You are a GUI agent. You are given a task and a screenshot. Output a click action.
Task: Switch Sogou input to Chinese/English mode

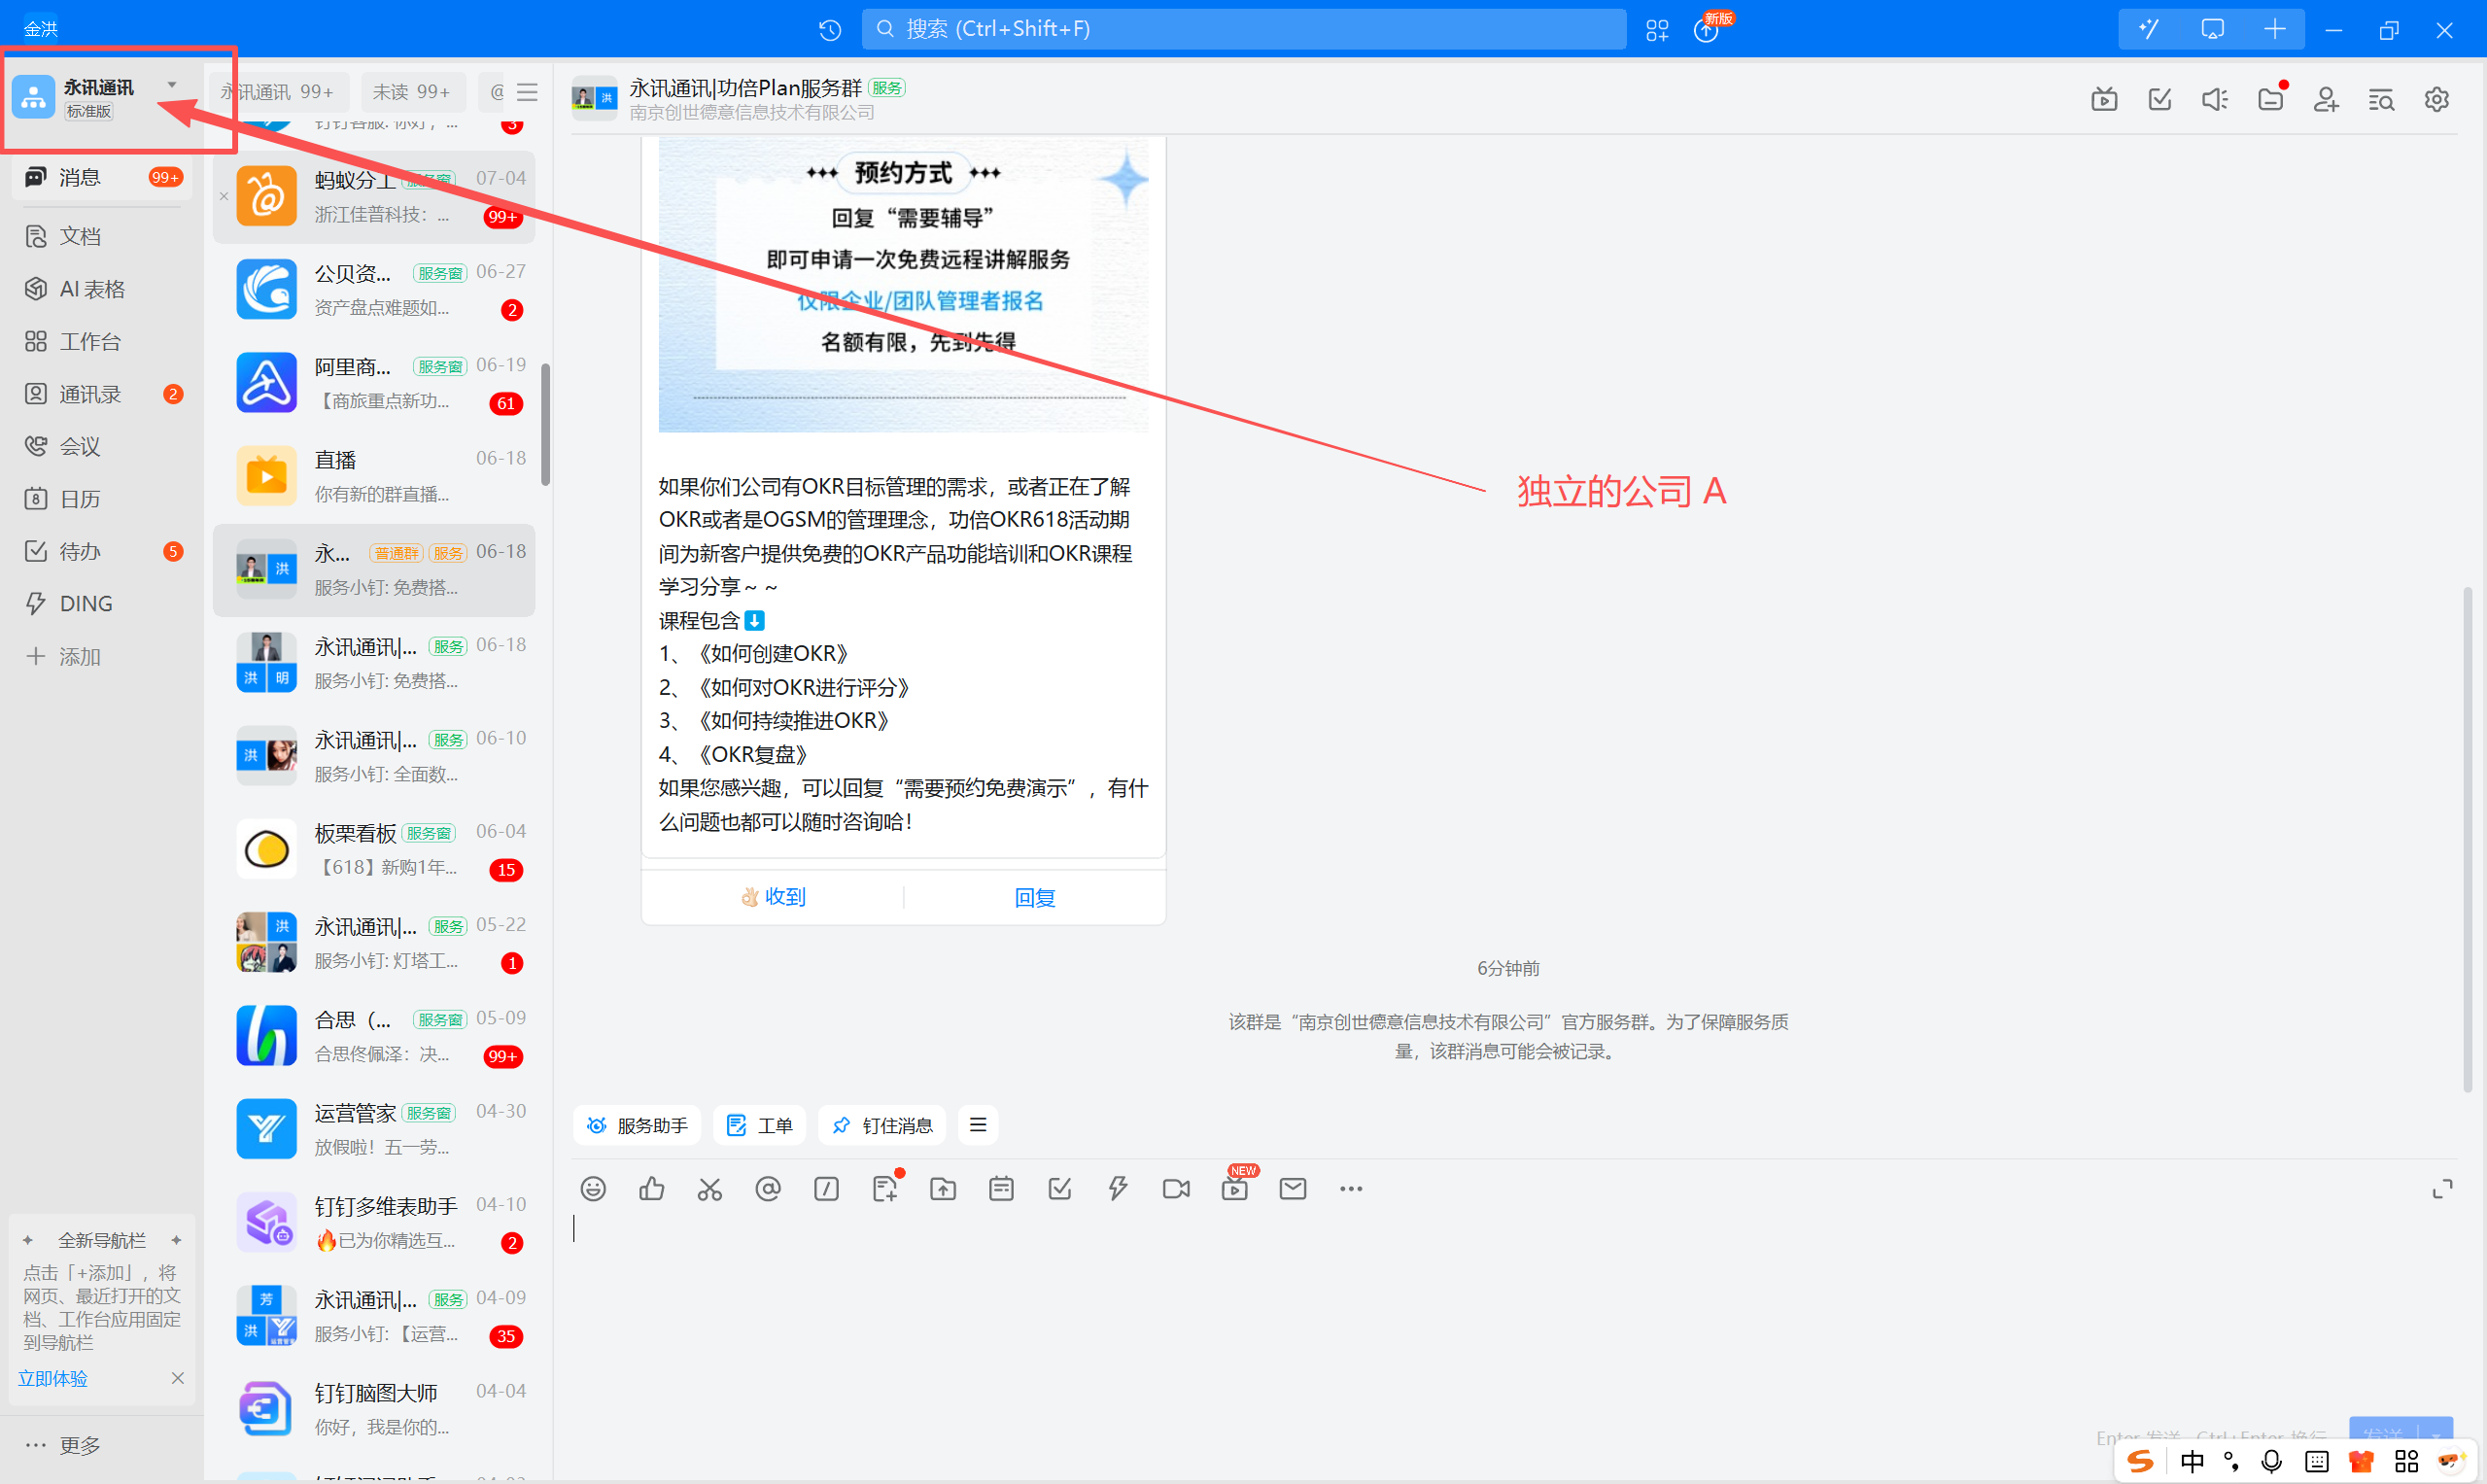tap(2192, 1461)
